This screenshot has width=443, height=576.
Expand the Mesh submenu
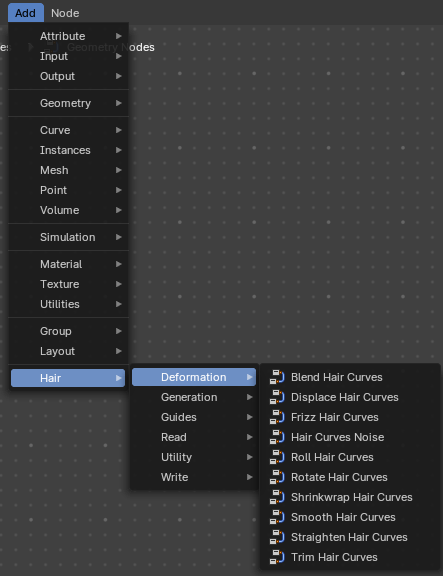[68, 170]
